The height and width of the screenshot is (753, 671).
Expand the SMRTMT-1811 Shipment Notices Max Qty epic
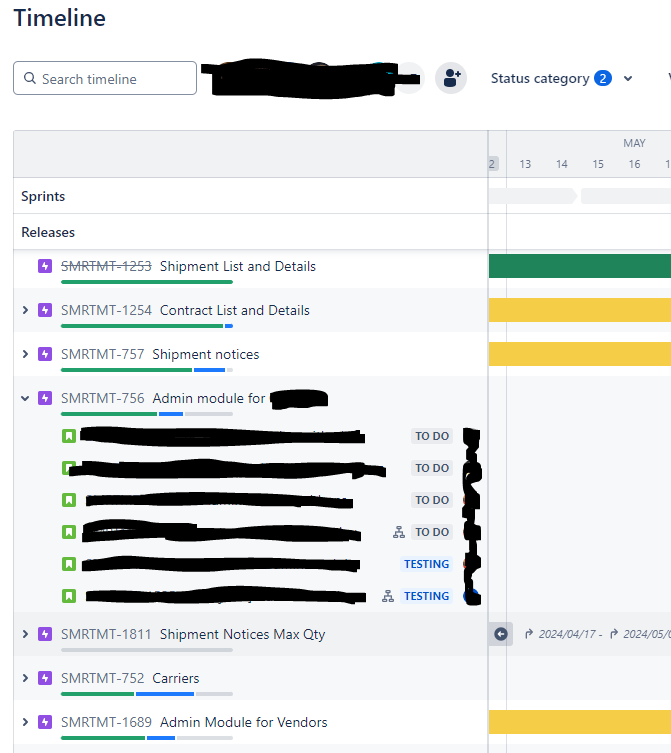click(x=25, y=634)
